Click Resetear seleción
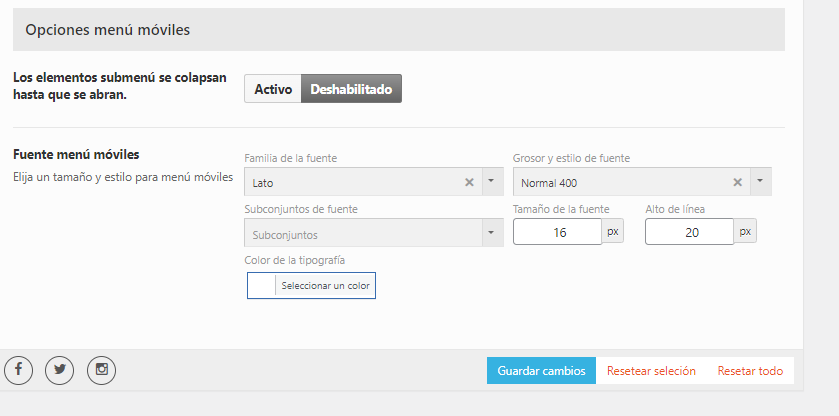839x416 pixels. tap(651, 370)
